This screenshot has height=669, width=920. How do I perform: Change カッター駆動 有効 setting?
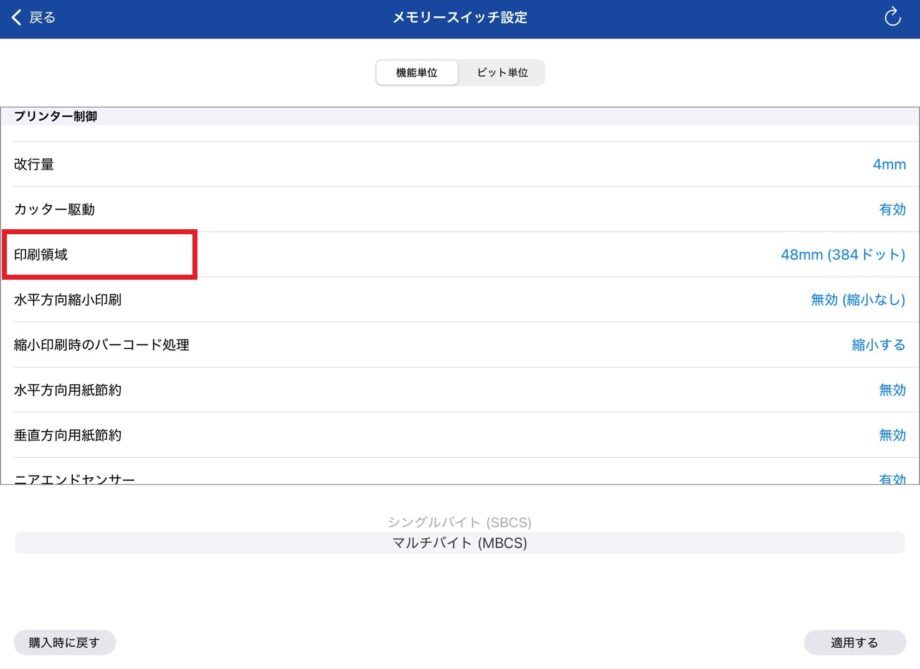tap(891, 209)
